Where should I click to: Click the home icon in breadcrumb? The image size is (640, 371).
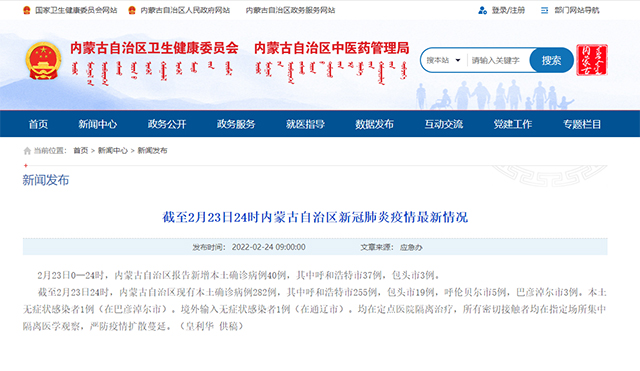[x=27, y=151]
